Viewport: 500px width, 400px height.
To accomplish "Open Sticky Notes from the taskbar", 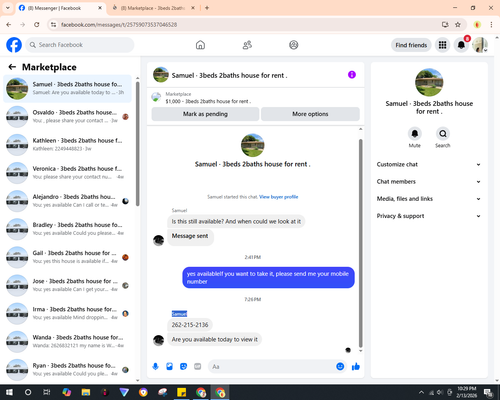I will click(182, 392).
